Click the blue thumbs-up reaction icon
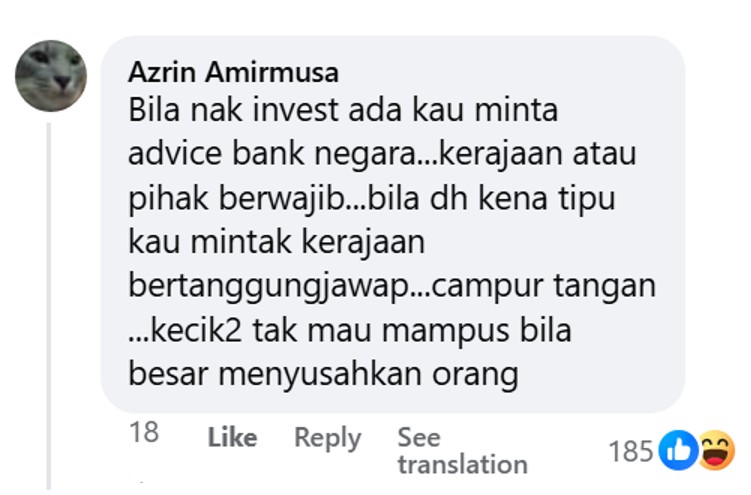 tap(678, 450)
